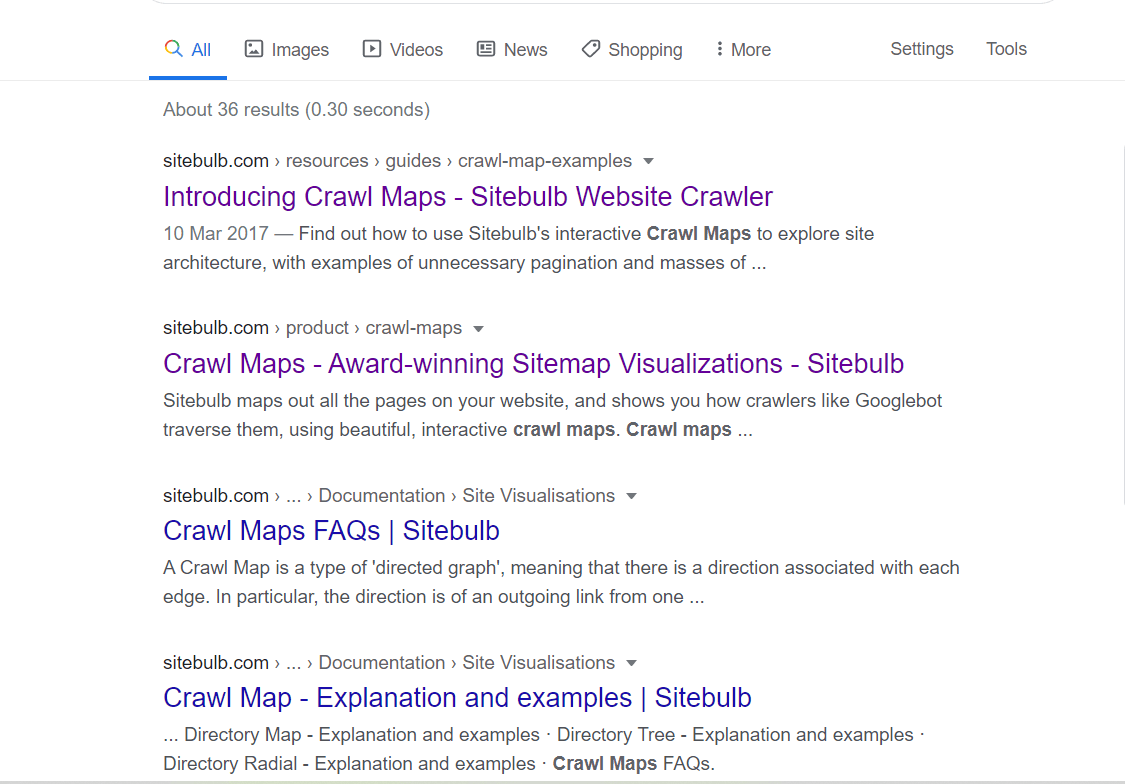Open Crawl Maps FAQs | Sitebulb link
The width and height of the screenshot is (1125, 784).
pos(331,531)
